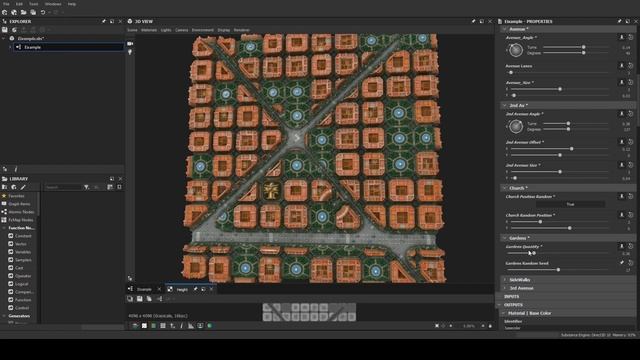Open the 3D View Lights menu
The image size is (640, 360).
click(x=166, y=30)
